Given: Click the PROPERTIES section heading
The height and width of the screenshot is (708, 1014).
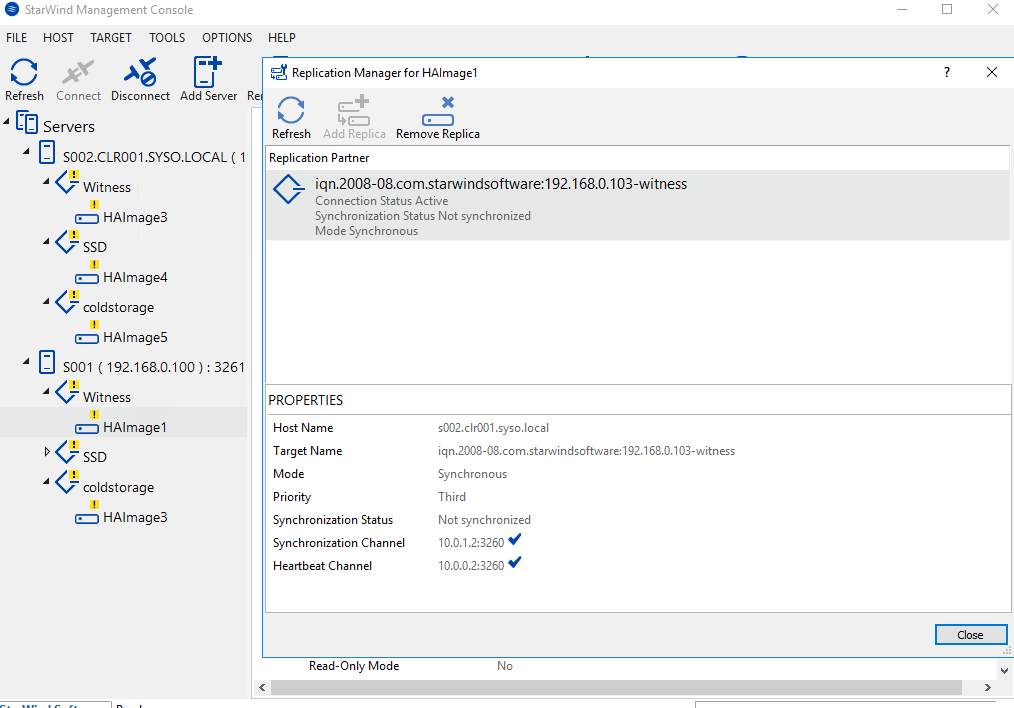Looking at the screenshot, I should tap(306, 400).
